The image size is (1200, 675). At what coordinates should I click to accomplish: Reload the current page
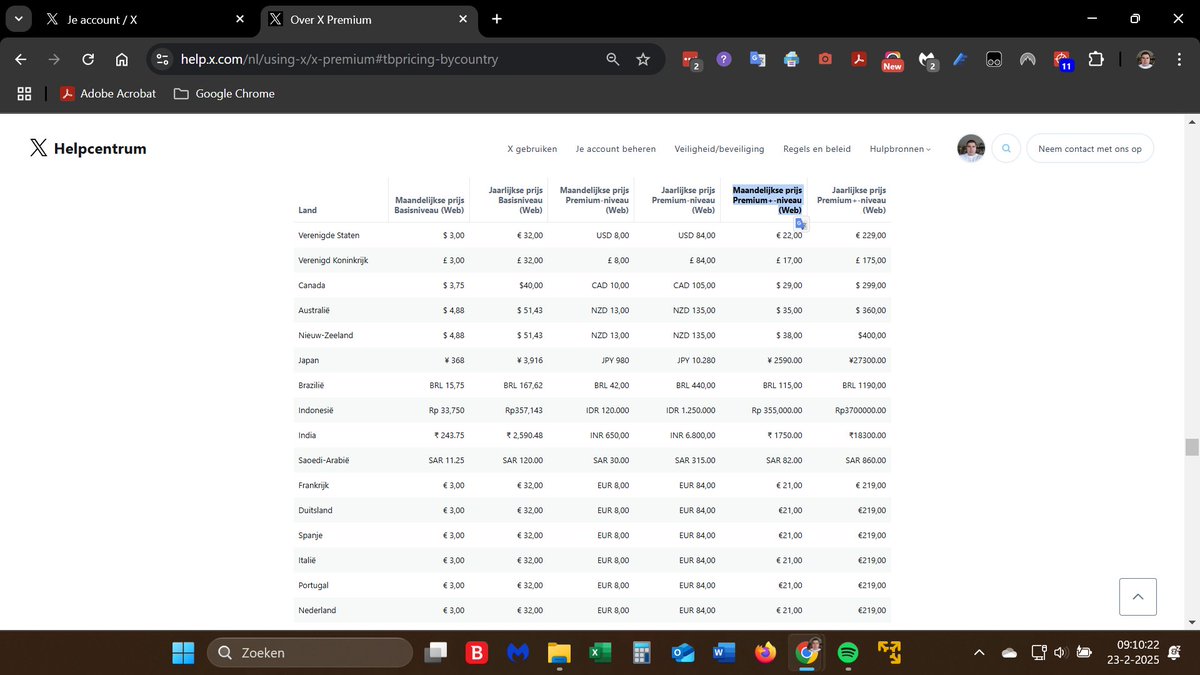(88, 59)
